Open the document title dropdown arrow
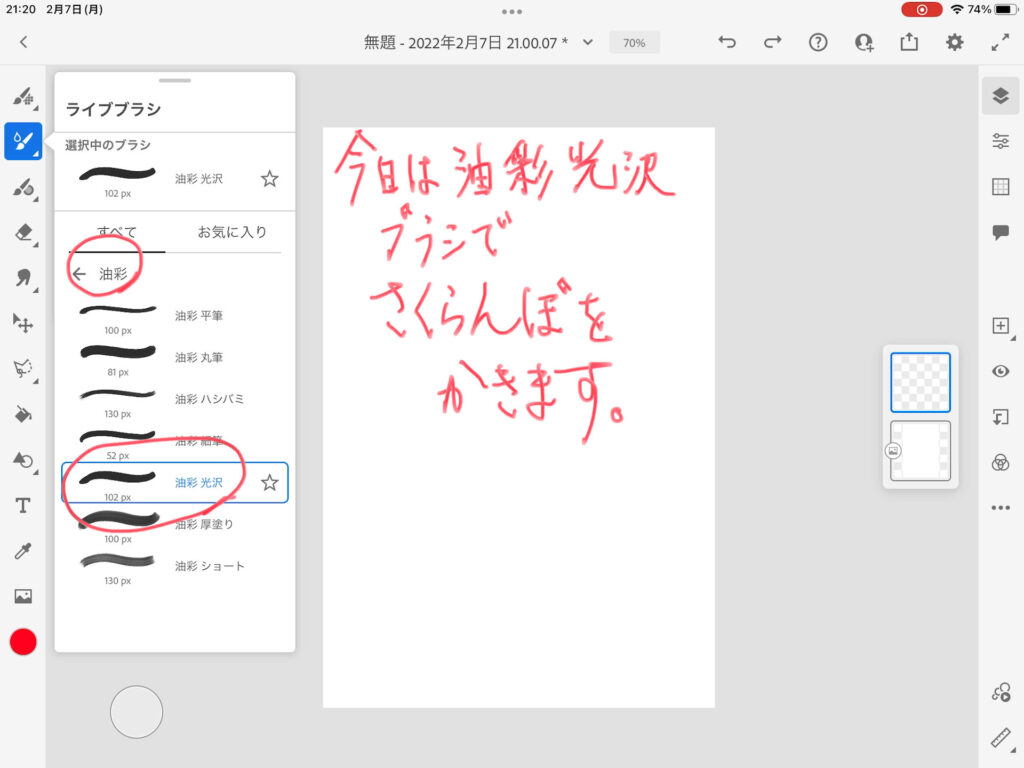 [x=588, y=42]
